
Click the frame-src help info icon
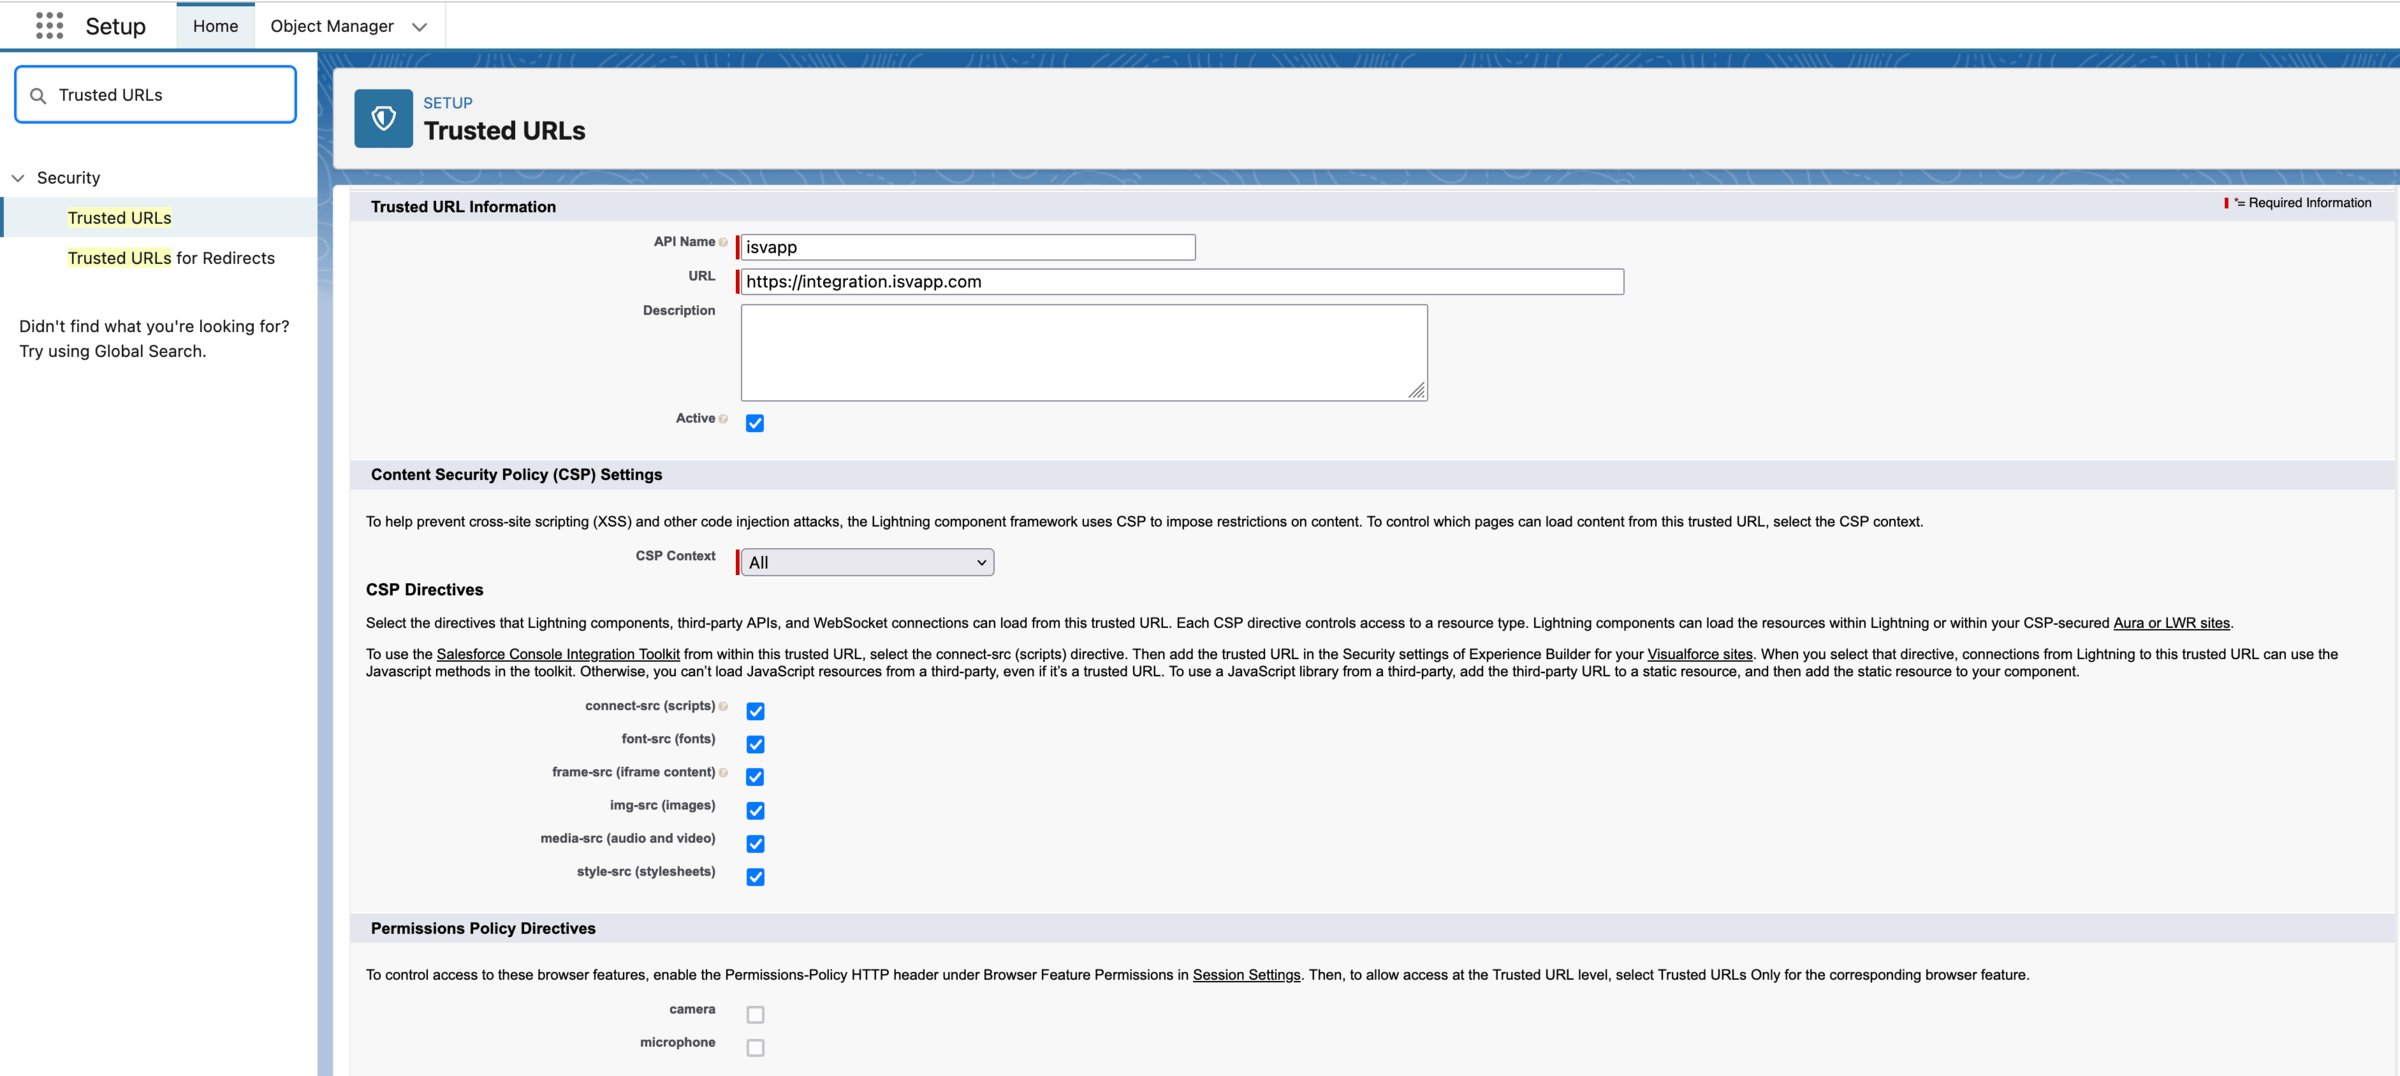click(x=723, y=773)
